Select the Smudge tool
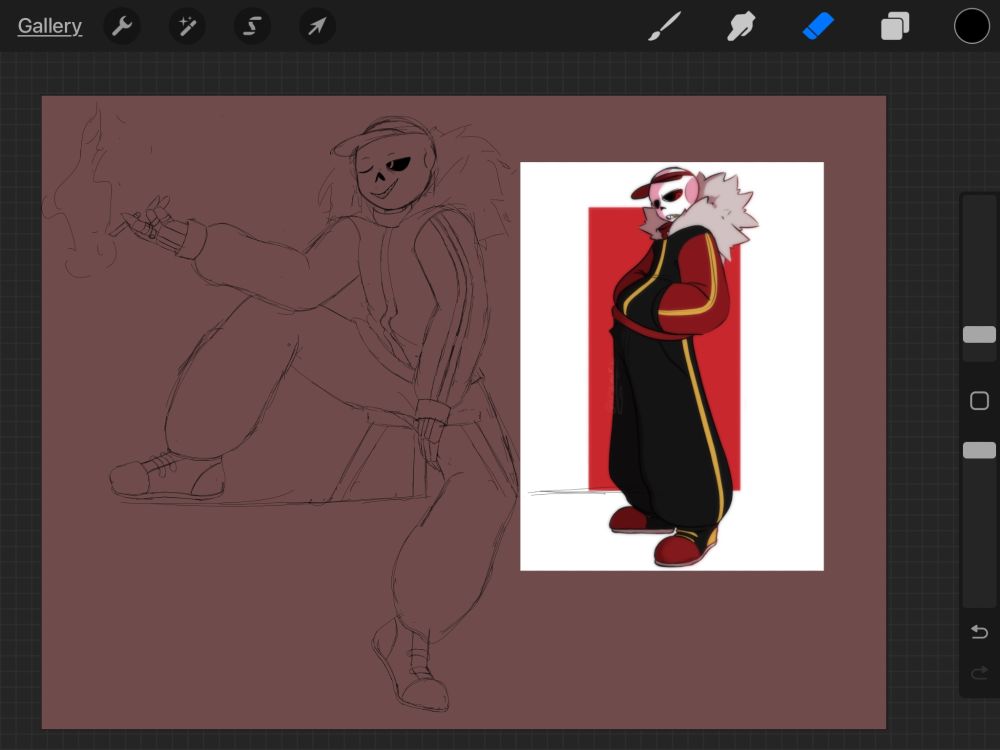This screenshot has width=1000, height=750. coord(741,26)
